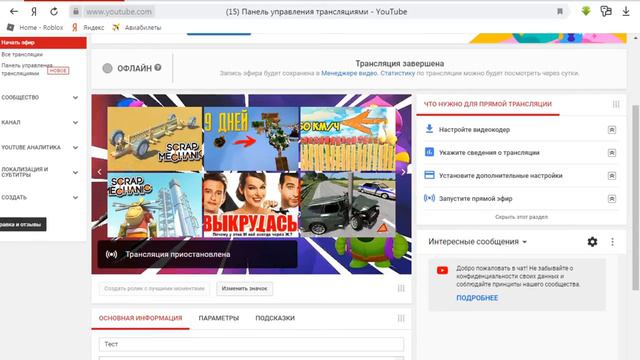The width and height of the screenshot is (640, 360).
Task: Show previous slide with left arrow on preview
Action: tap(100, 172)
